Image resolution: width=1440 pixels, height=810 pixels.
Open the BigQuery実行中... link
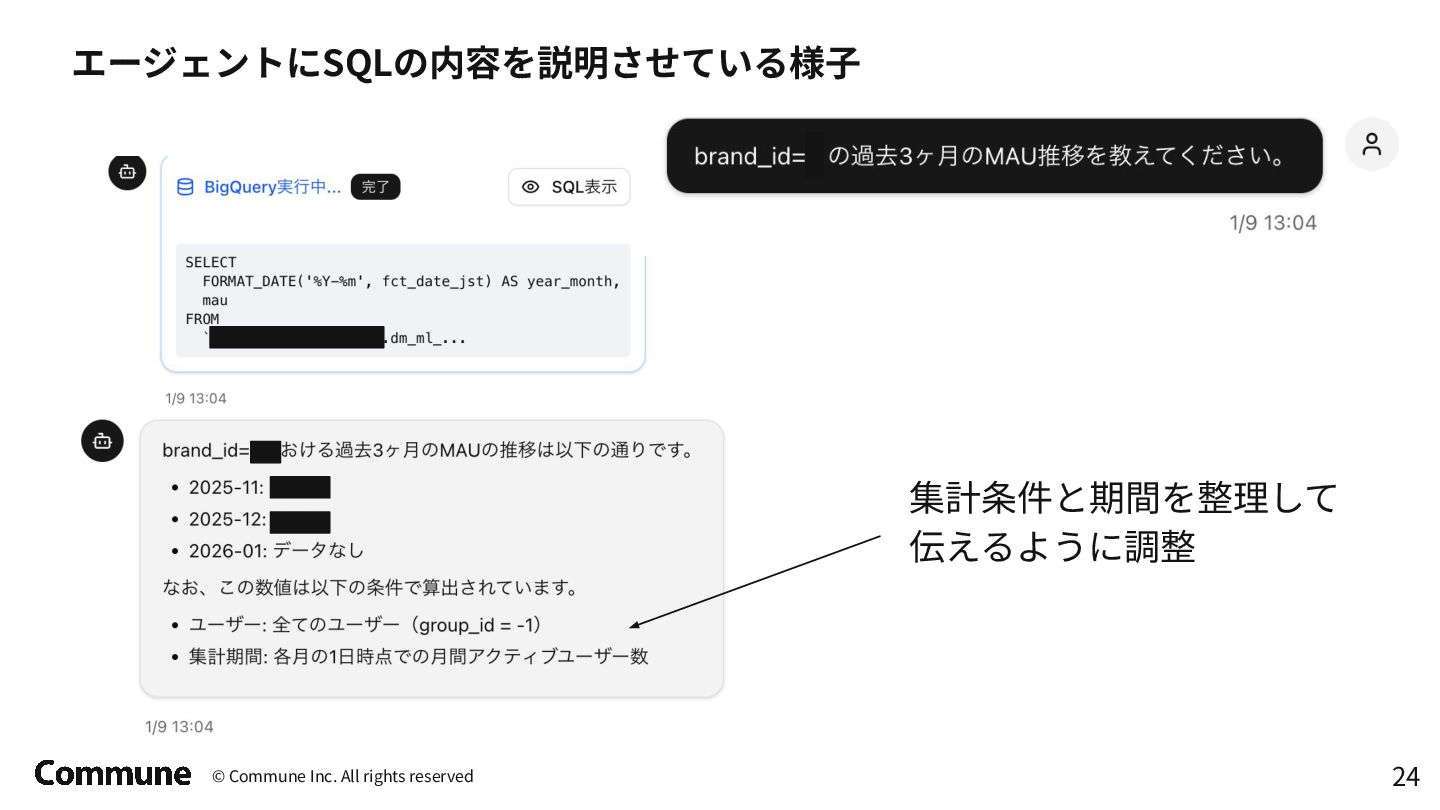pyautogui.click(x=272, y=187)
